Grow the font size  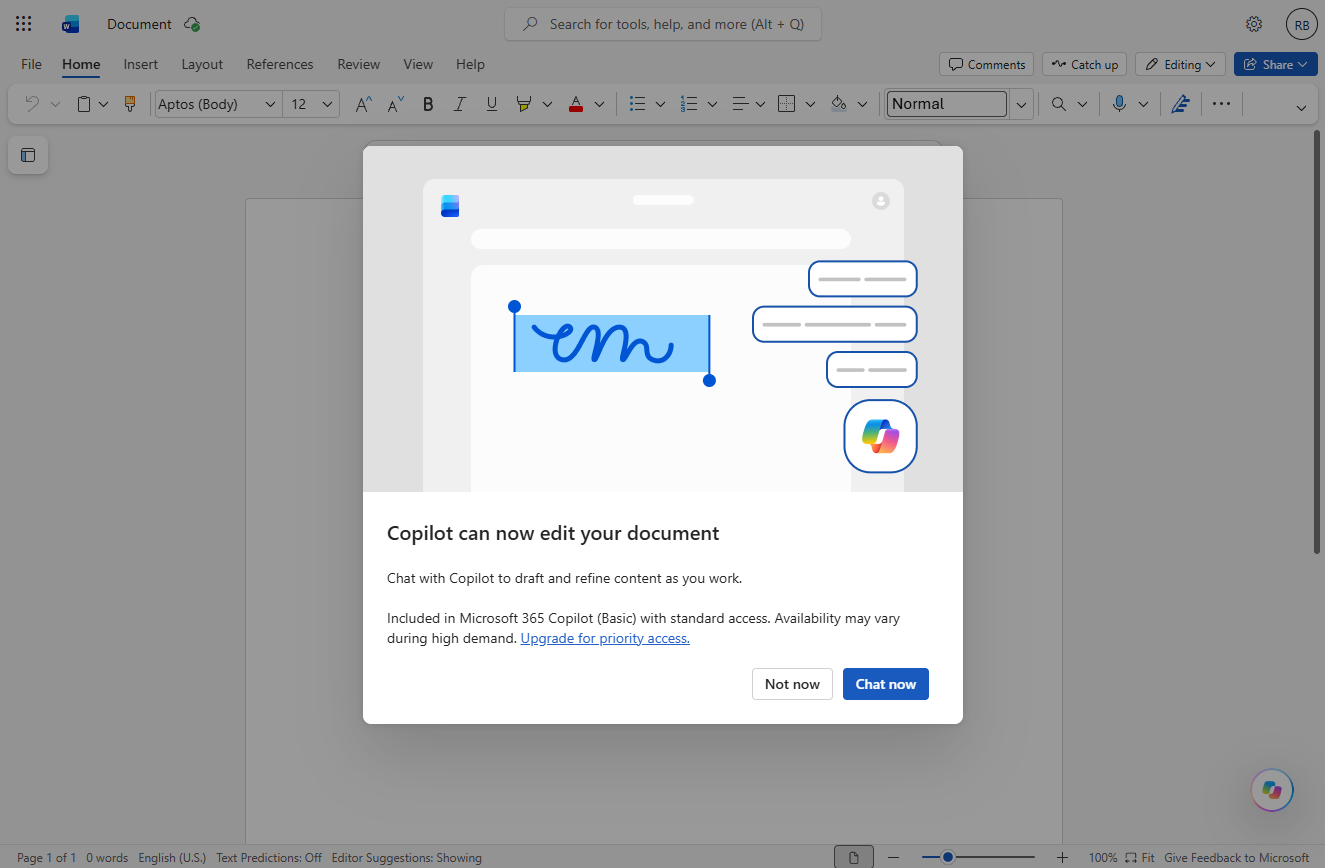(x=364, y=104)
